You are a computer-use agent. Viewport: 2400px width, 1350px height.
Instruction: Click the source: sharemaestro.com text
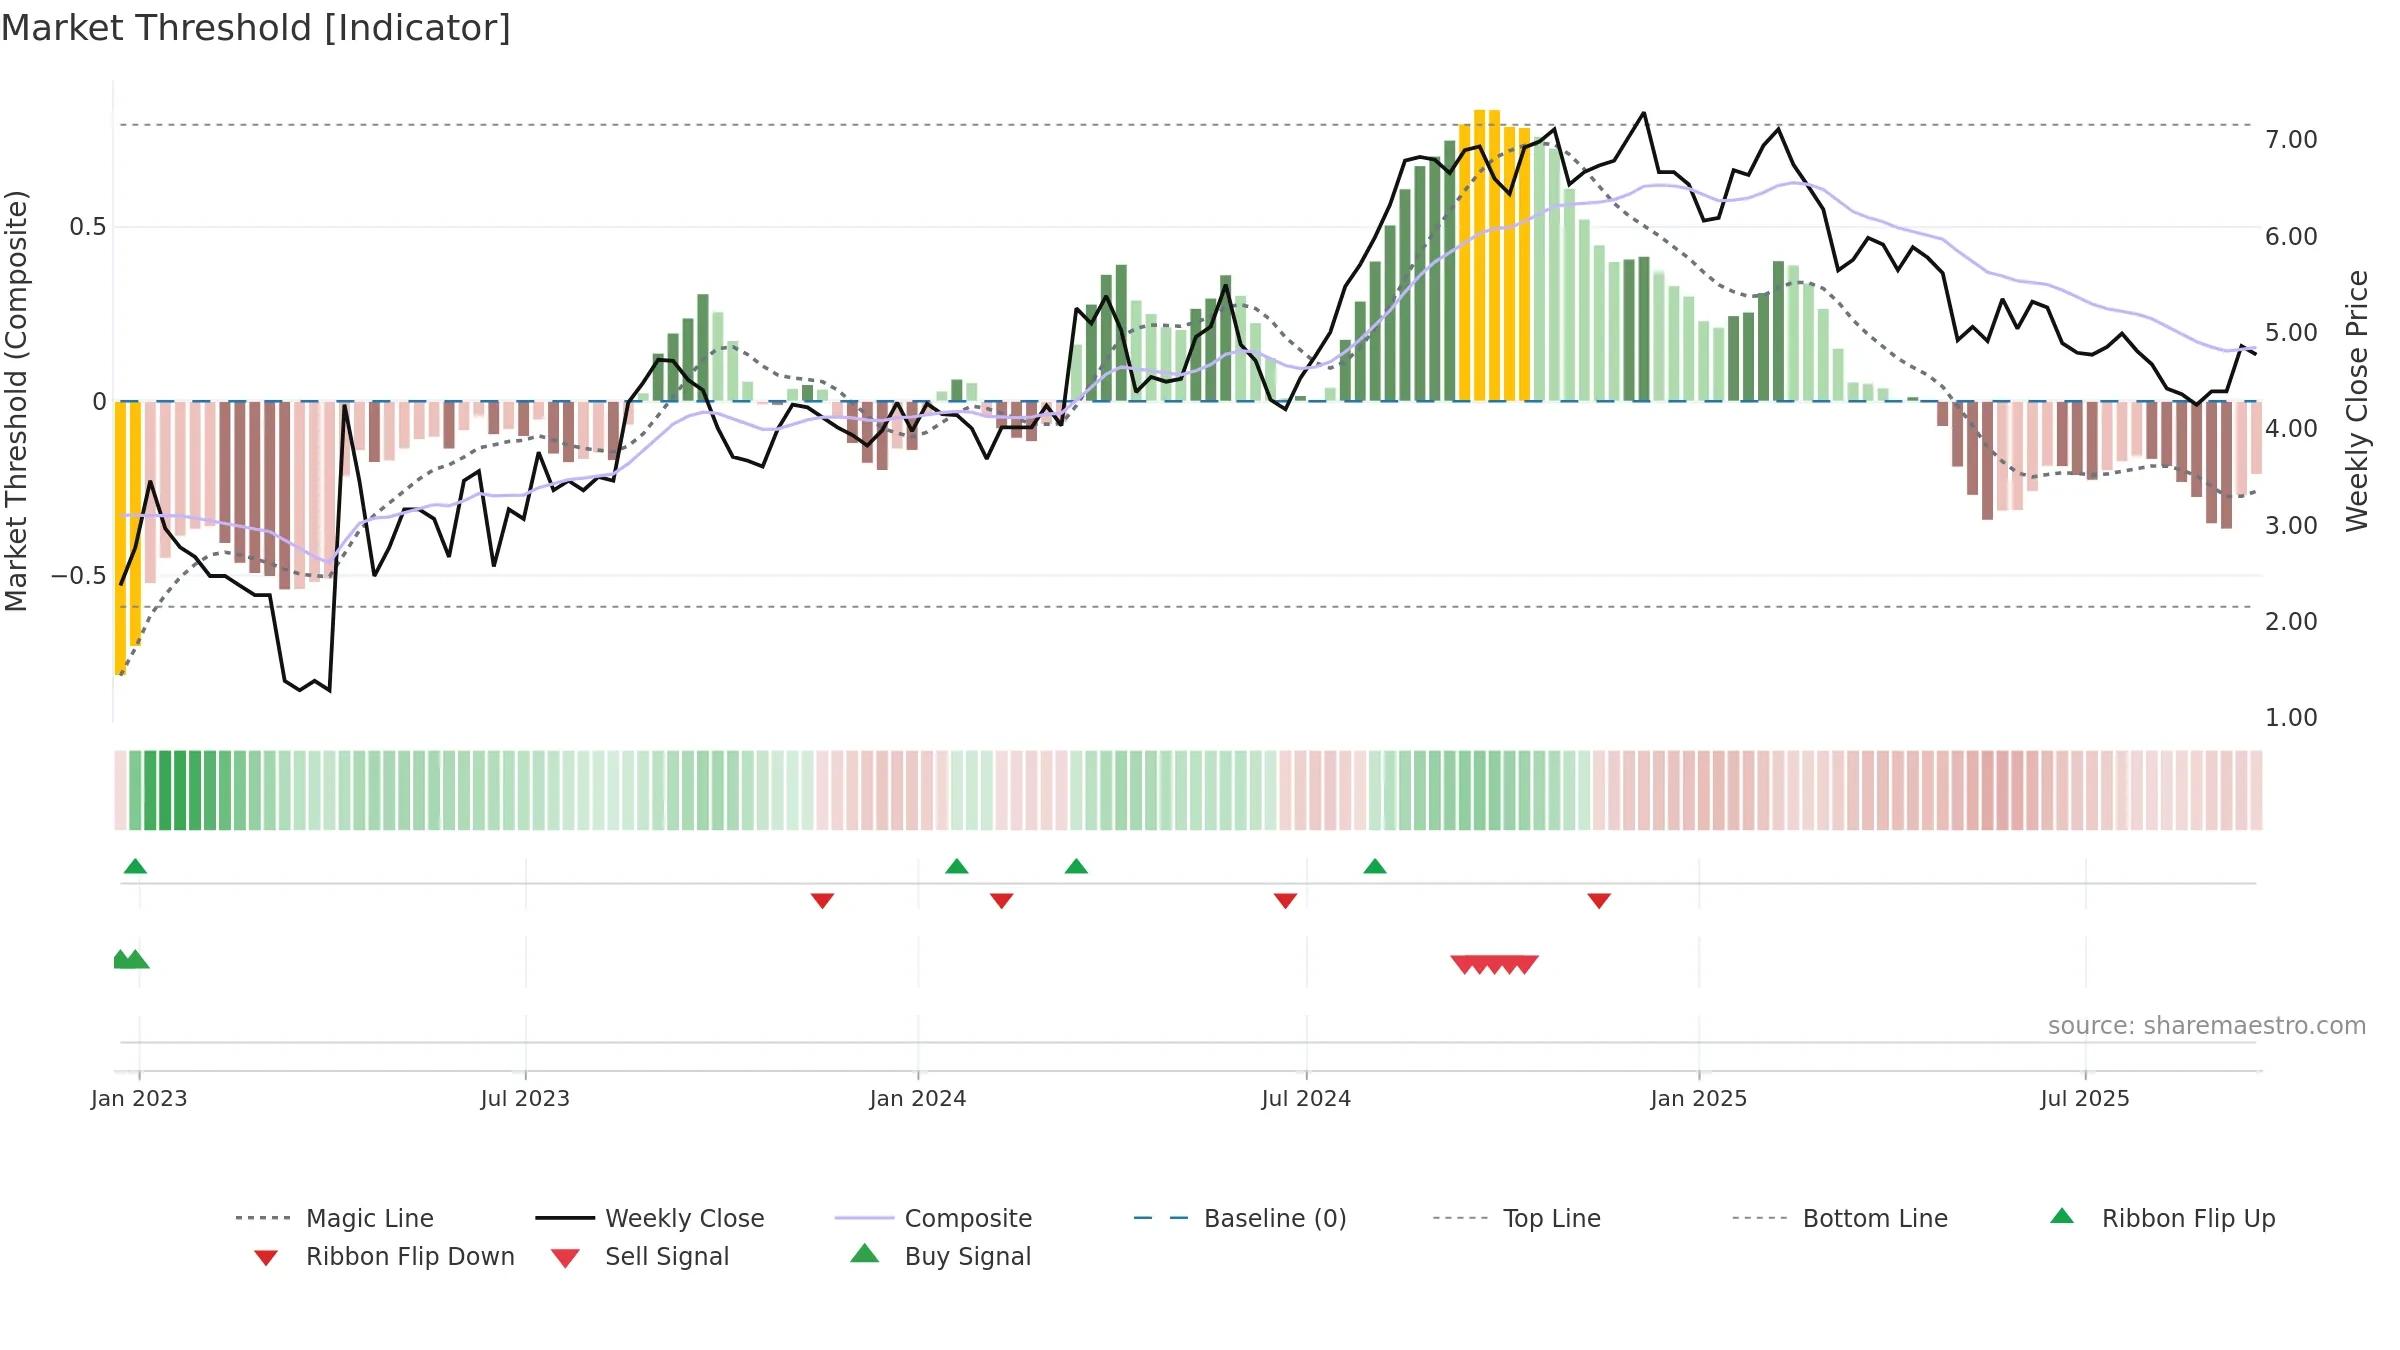2207,1026
